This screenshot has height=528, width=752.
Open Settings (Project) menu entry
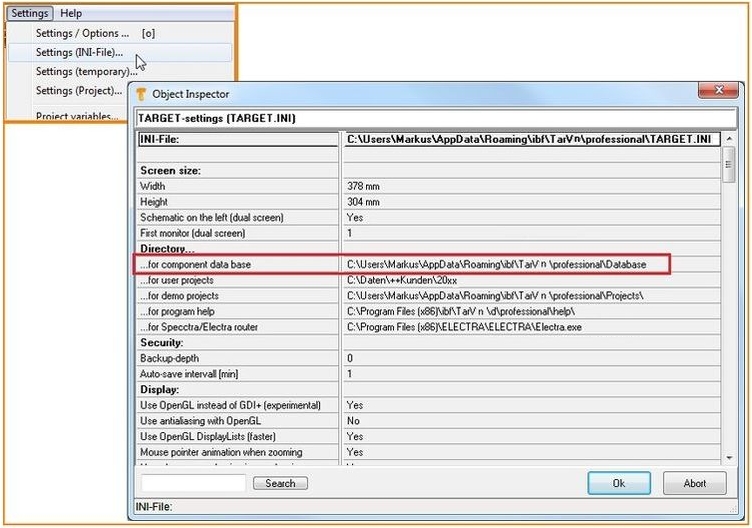78,90
